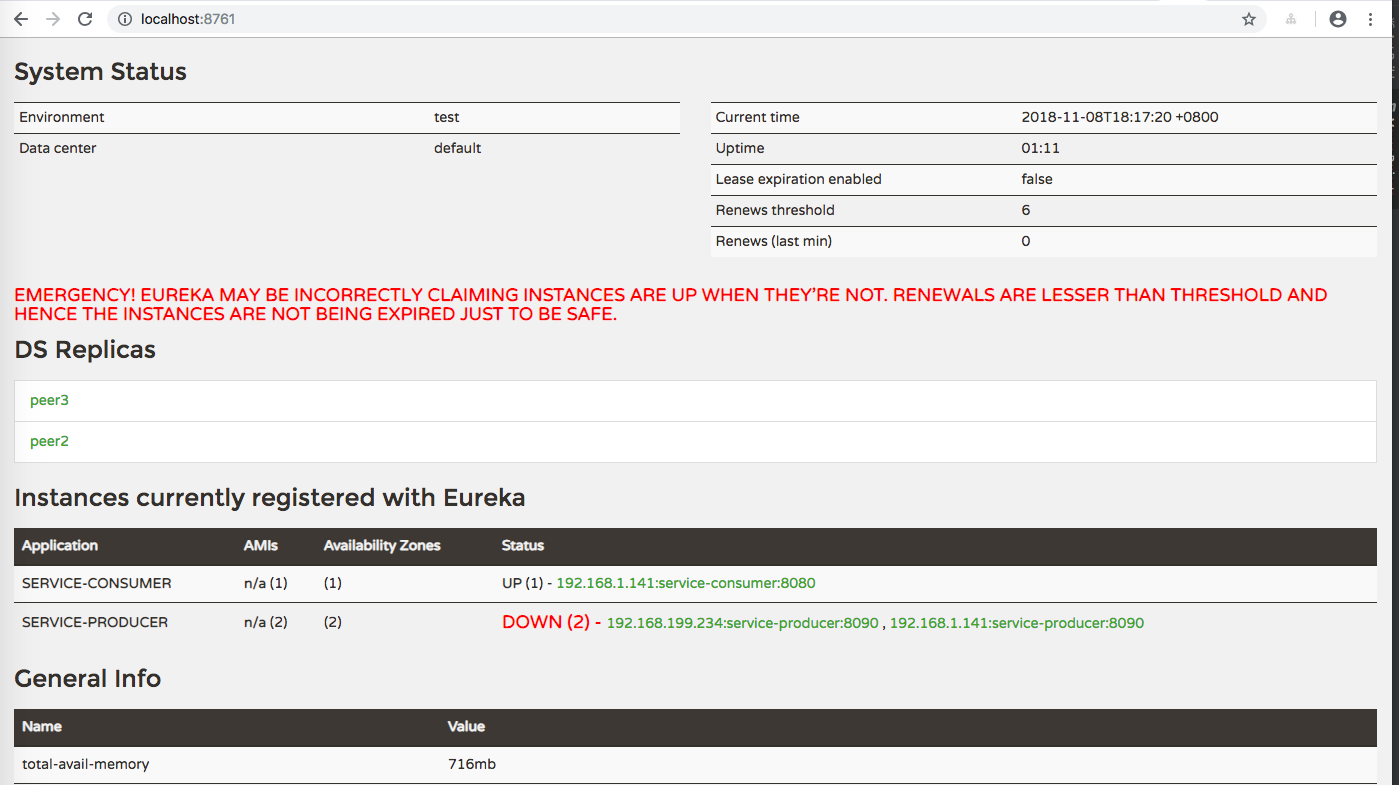The height and width of the screenshot is (785, 1399).
Task: Click the Value column header in General Info
Action: point(466,726)
